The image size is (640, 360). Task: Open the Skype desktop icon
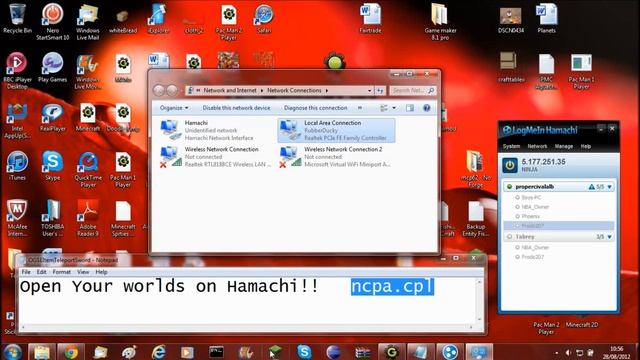(x=53, y=166)
